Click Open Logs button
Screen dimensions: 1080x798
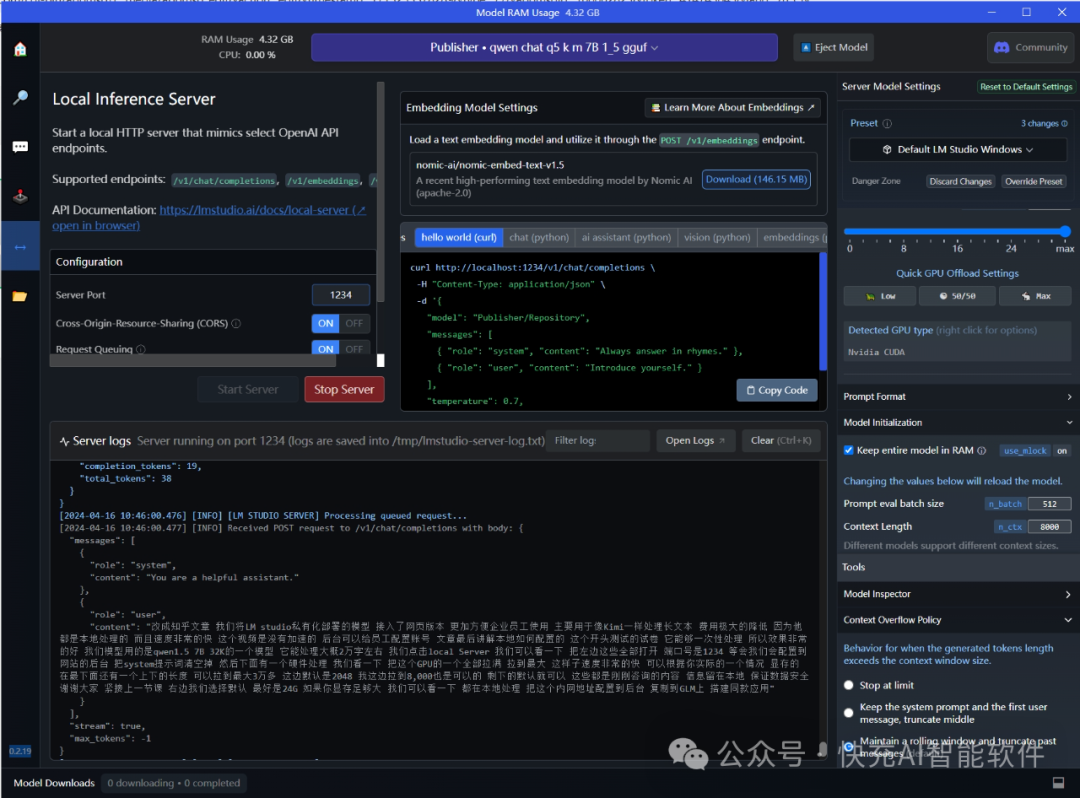point(695,441)
